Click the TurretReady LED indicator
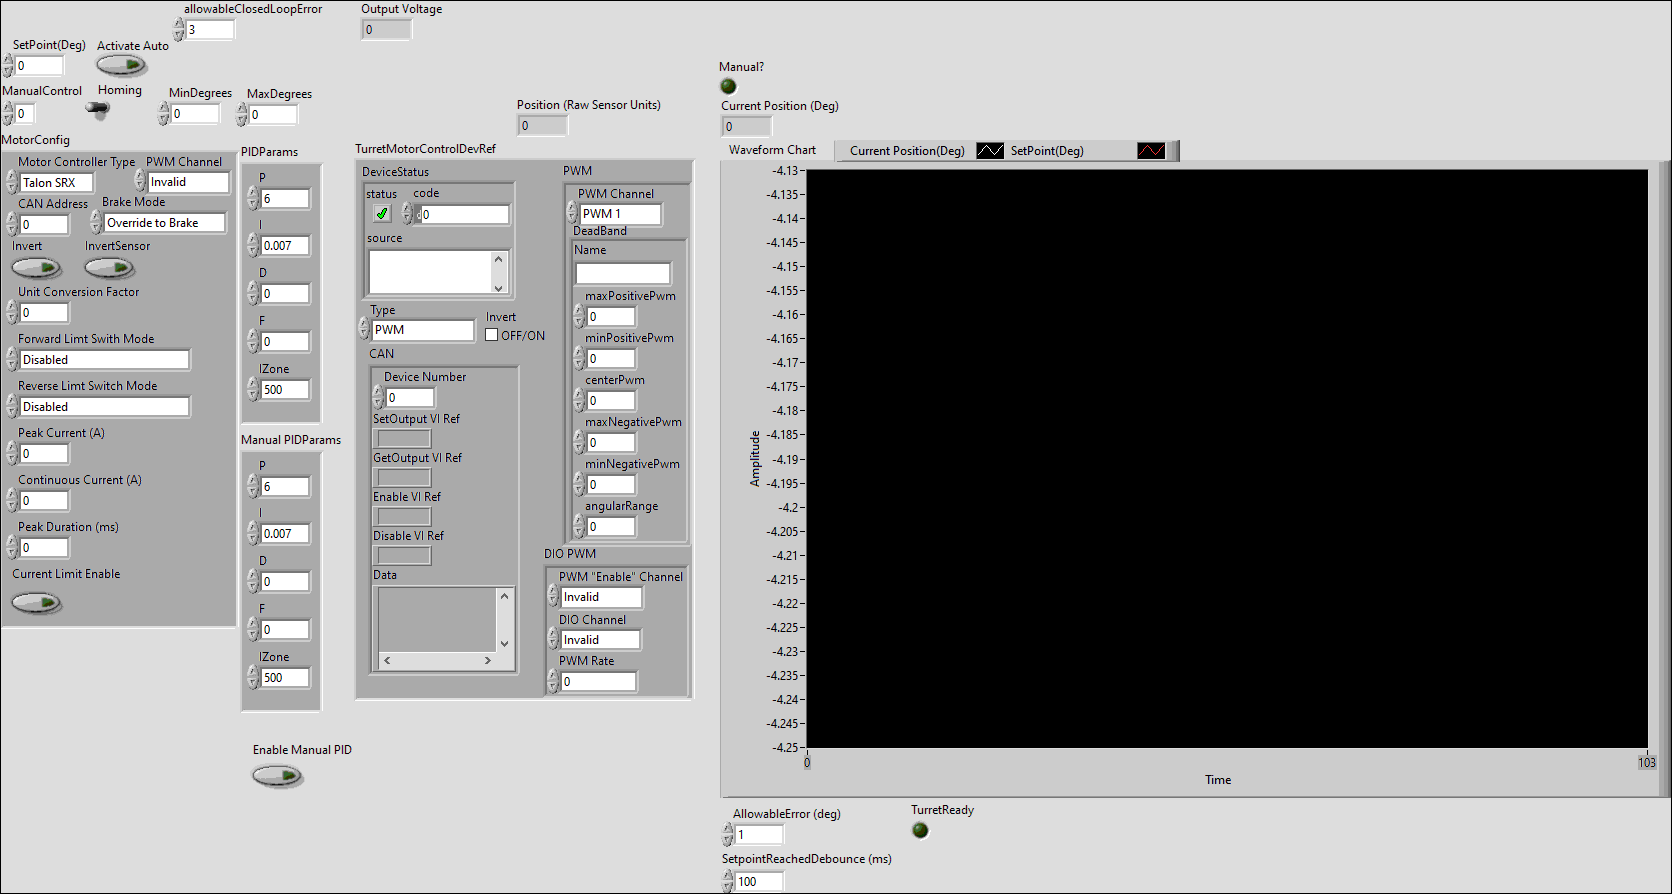The image size is (1672, 894). [920, 831]
